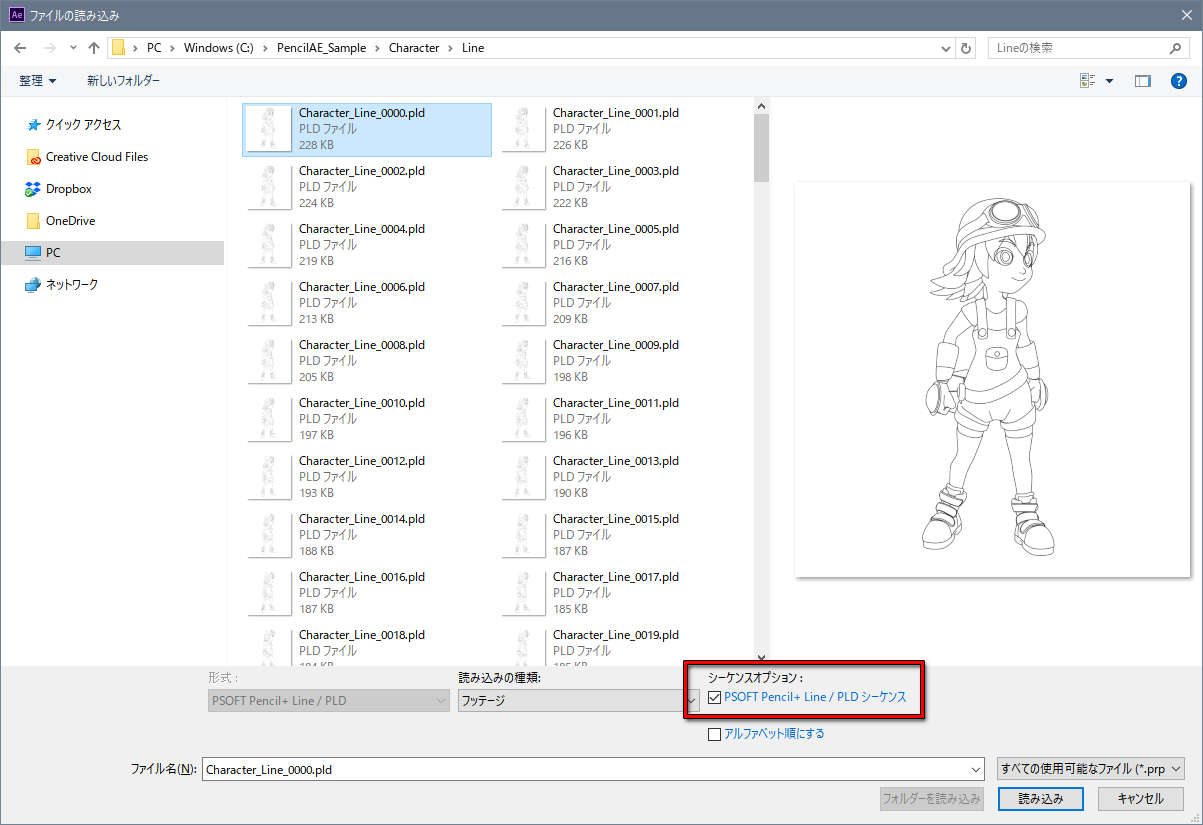Select the Character_Line_0002.pld file icon
1203x825 pixels.
(x=267, y=187)
